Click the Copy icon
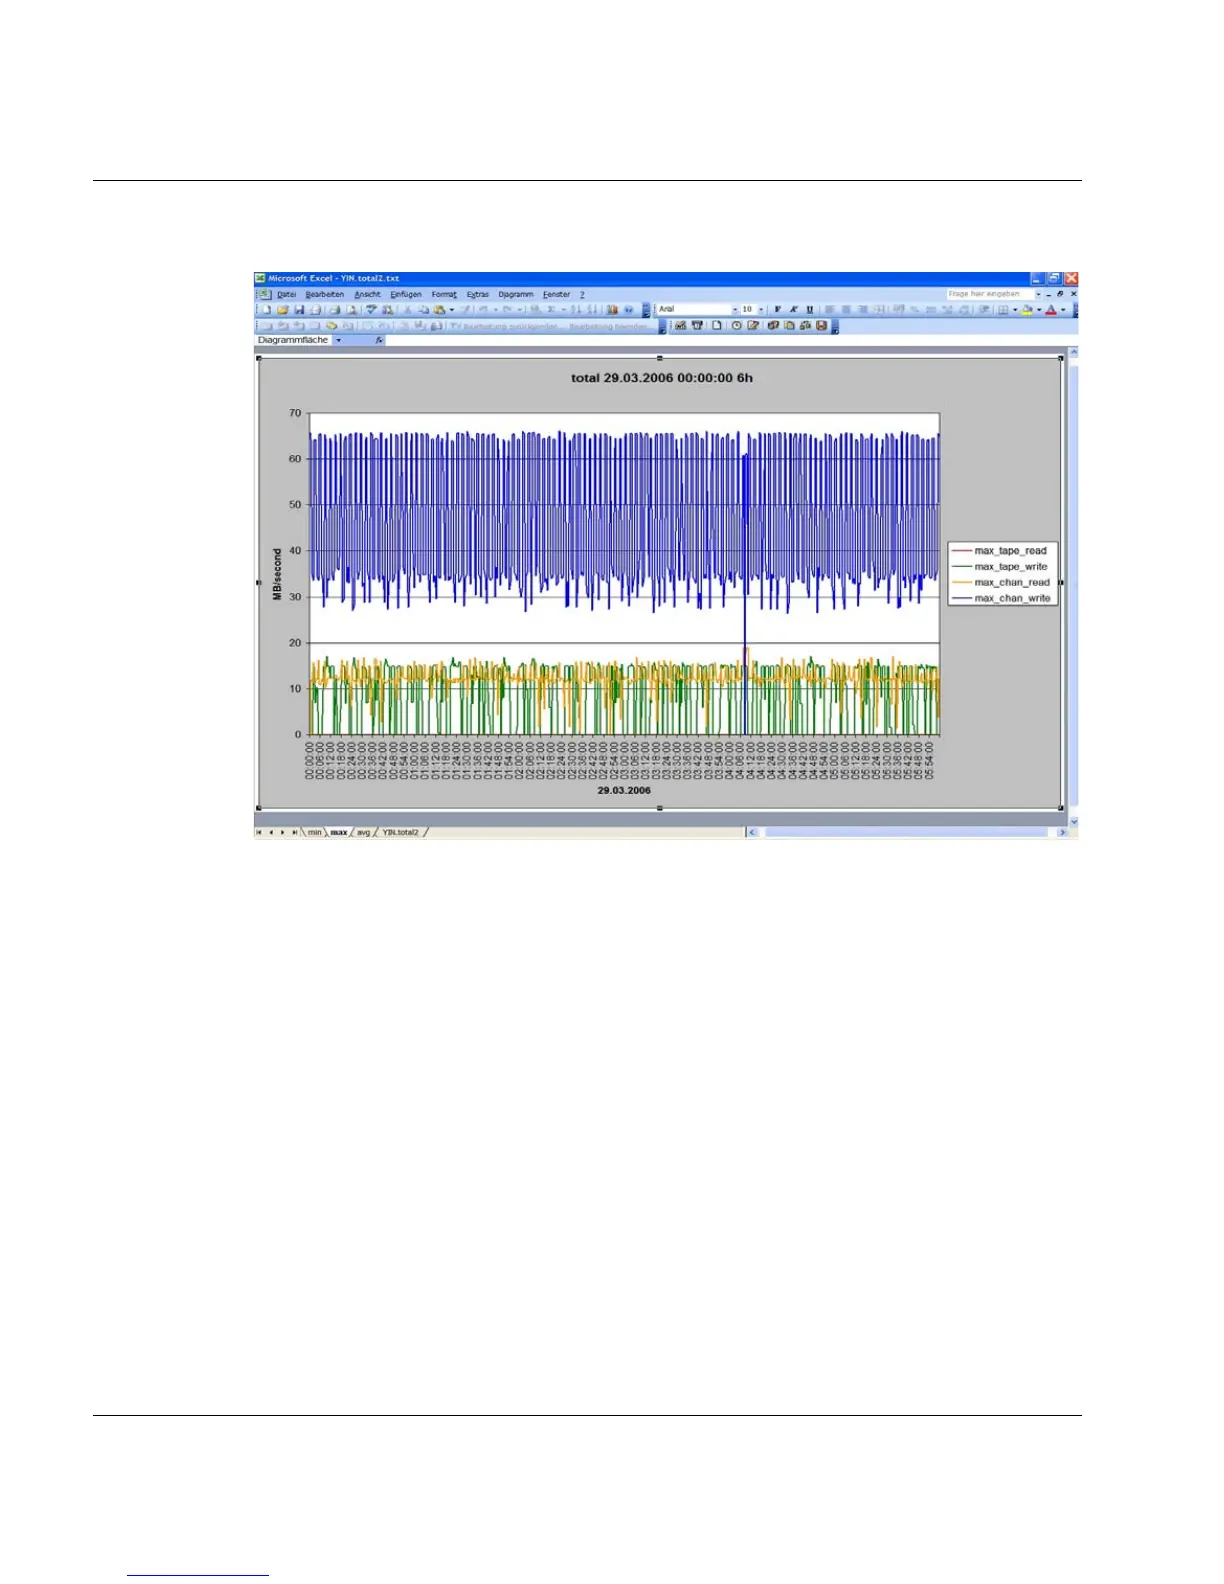Image resolution: width=1224 pixels, height=1584 pixels. coord(424,310)
